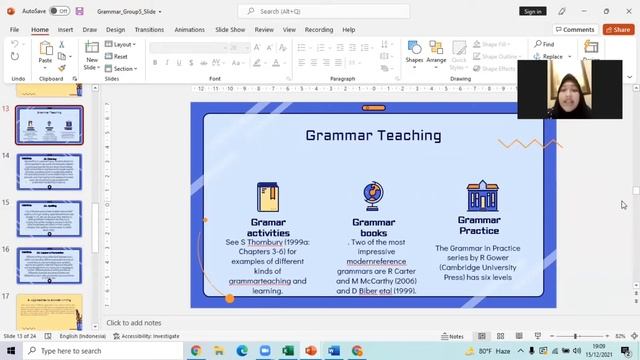Open the File menu

tap(14, 29)
